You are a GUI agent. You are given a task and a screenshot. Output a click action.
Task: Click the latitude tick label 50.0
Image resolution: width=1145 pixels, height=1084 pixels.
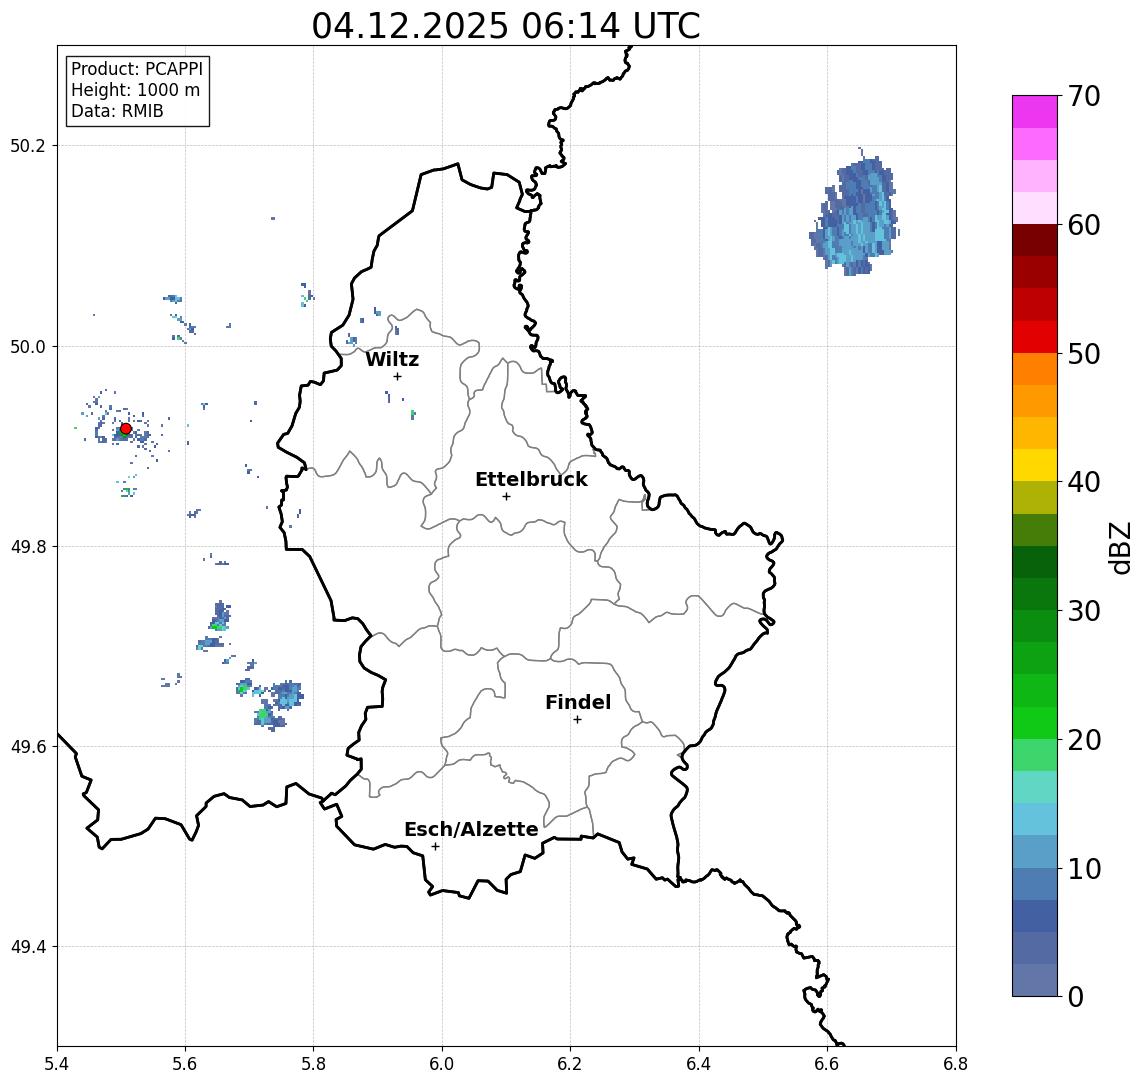[28, 346]
